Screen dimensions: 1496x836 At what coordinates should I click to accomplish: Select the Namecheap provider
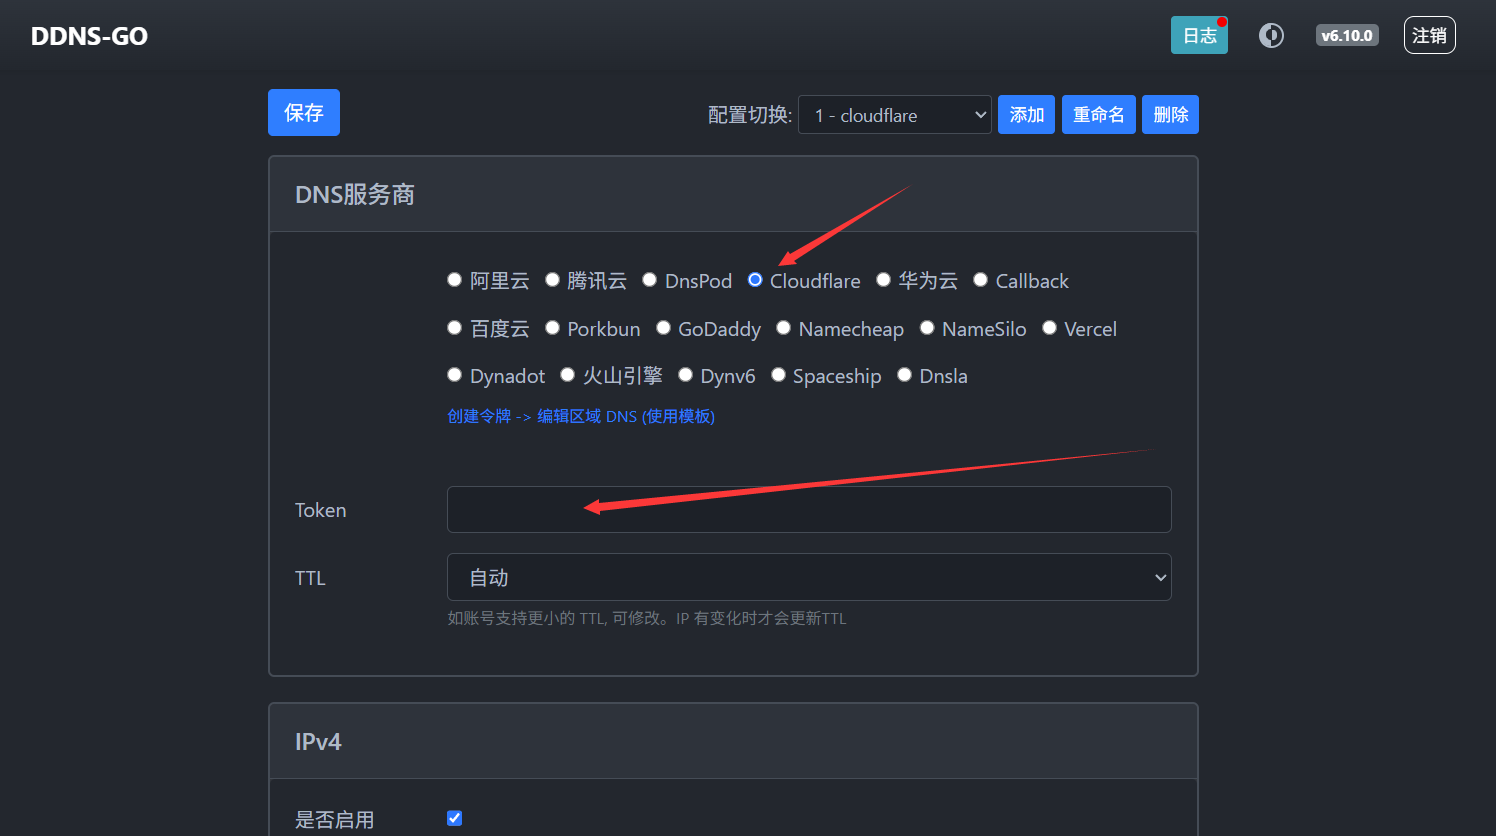click(x=784, y=328)
